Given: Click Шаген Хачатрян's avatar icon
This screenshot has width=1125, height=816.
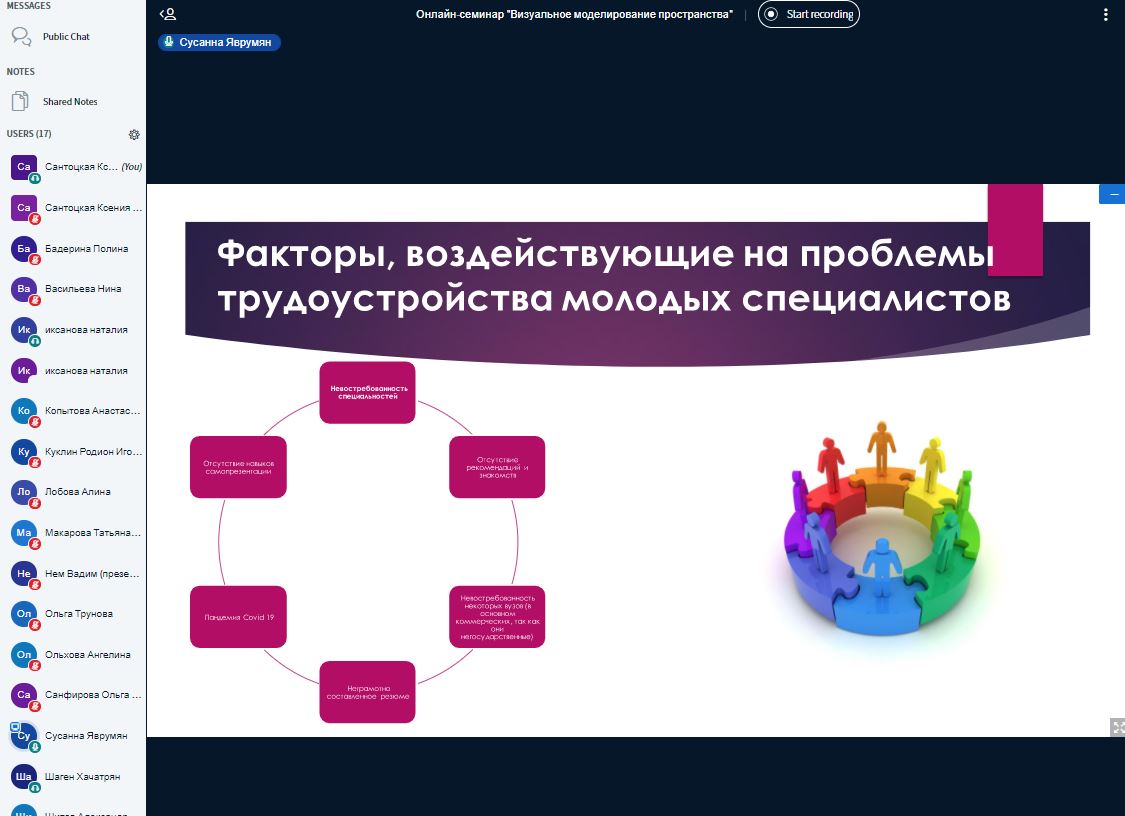Looking at the screenshot, I should point(24,777).
